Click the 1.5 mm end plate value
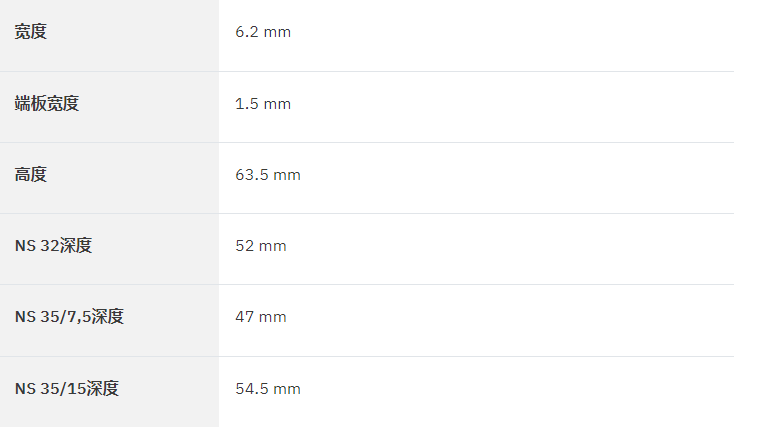The image size is (763, 427). point(263,104)
